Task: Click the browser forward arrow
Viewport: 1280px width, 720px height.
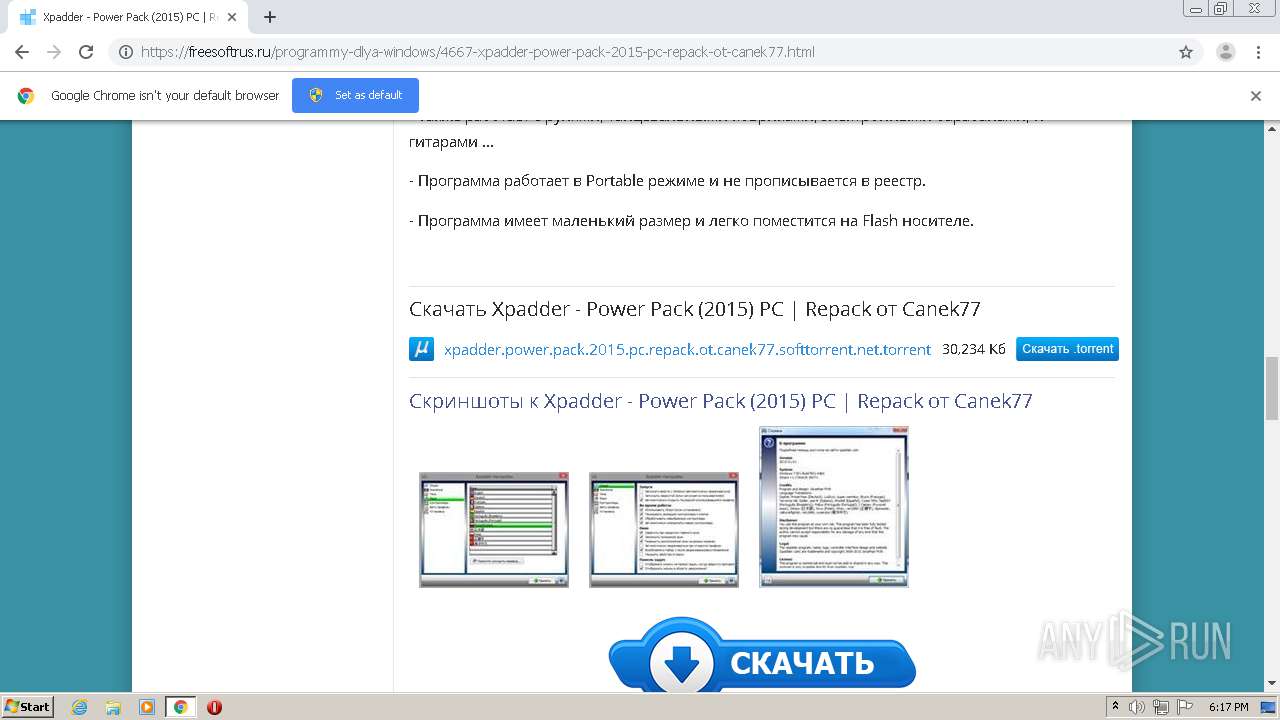Action: [x=54, y=52]
